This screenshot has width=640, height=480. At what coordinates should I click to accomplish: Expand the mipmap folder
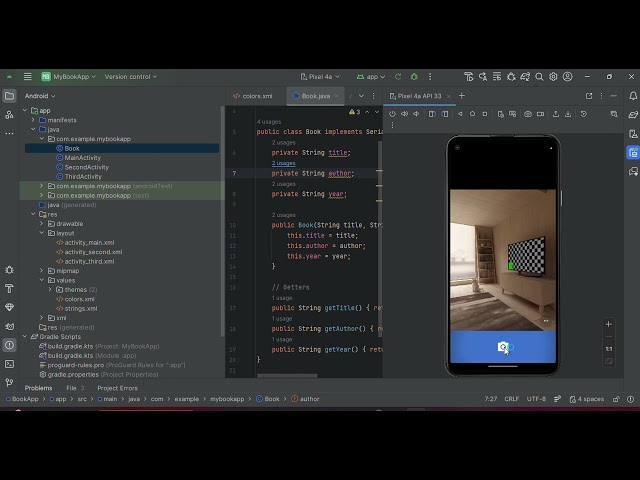point(42,271)
